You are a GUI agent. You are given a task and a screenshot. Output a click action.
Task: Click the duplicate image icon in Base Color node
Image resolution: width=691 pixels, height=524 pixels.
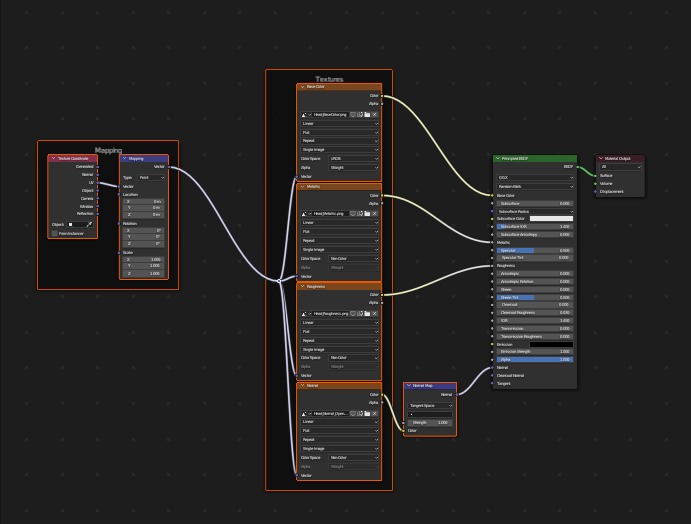[360, 115]
